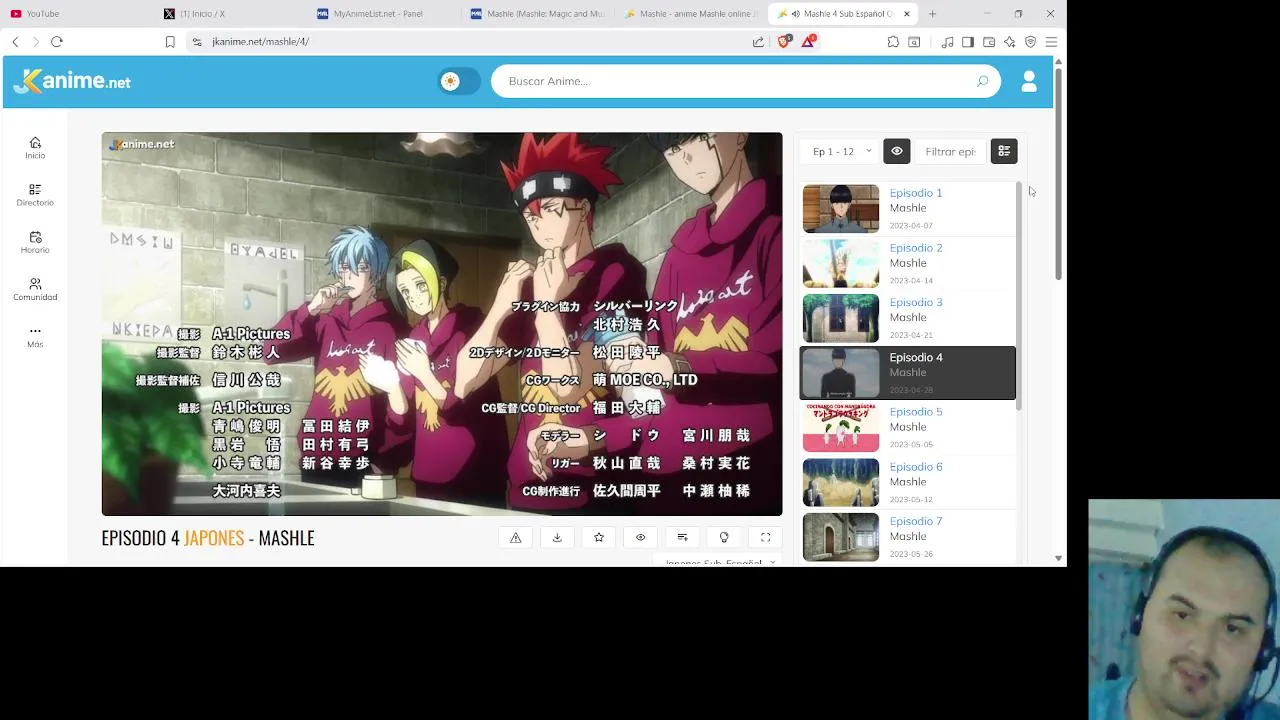Expand video to fullscreen mode
This screenshot has height=720, width=1280.
coord(766,538)
